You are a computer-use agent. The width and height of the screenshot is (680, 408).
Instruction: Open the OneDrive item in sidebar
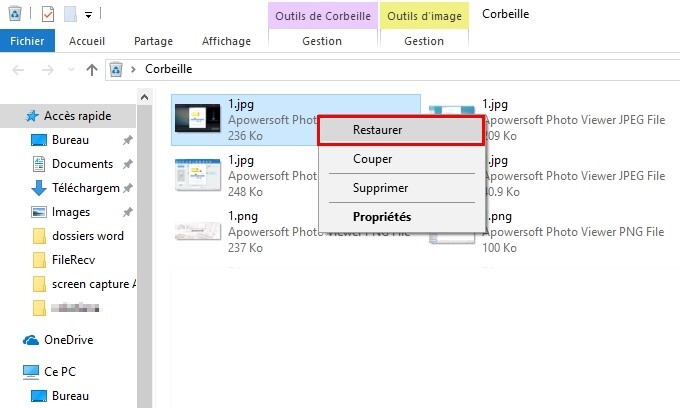click(68, 340)
